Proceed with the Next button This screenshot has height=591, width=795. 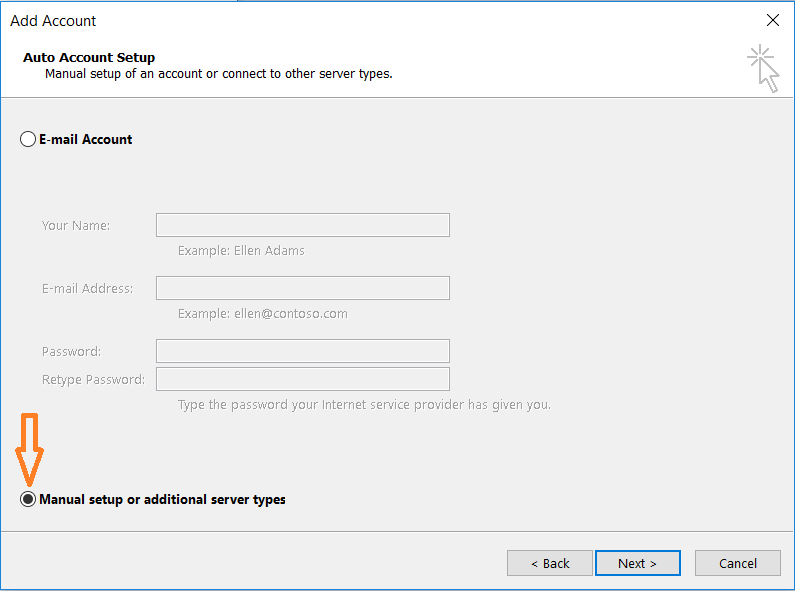(x=638, y=563)
